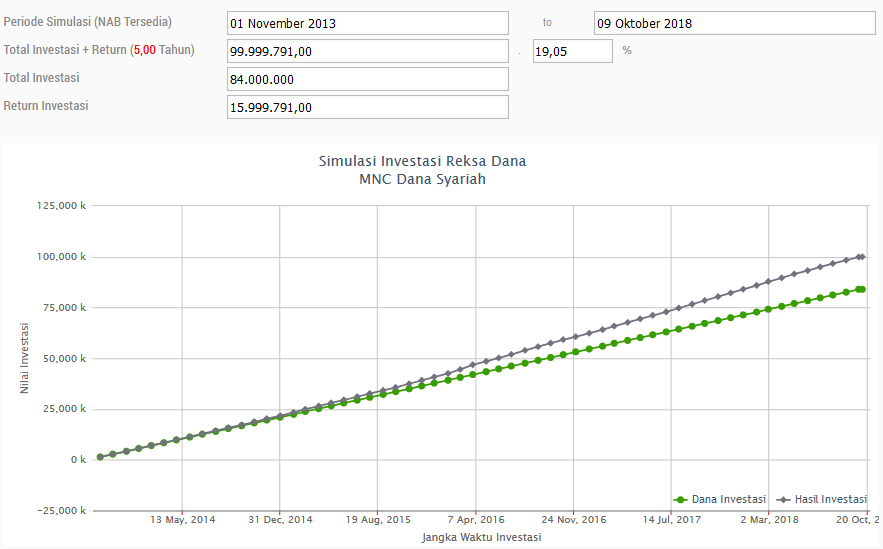Open the end date field 09 Oktober 2018
This screenshot has width=883, height=549.
click(x=734, y=23)
